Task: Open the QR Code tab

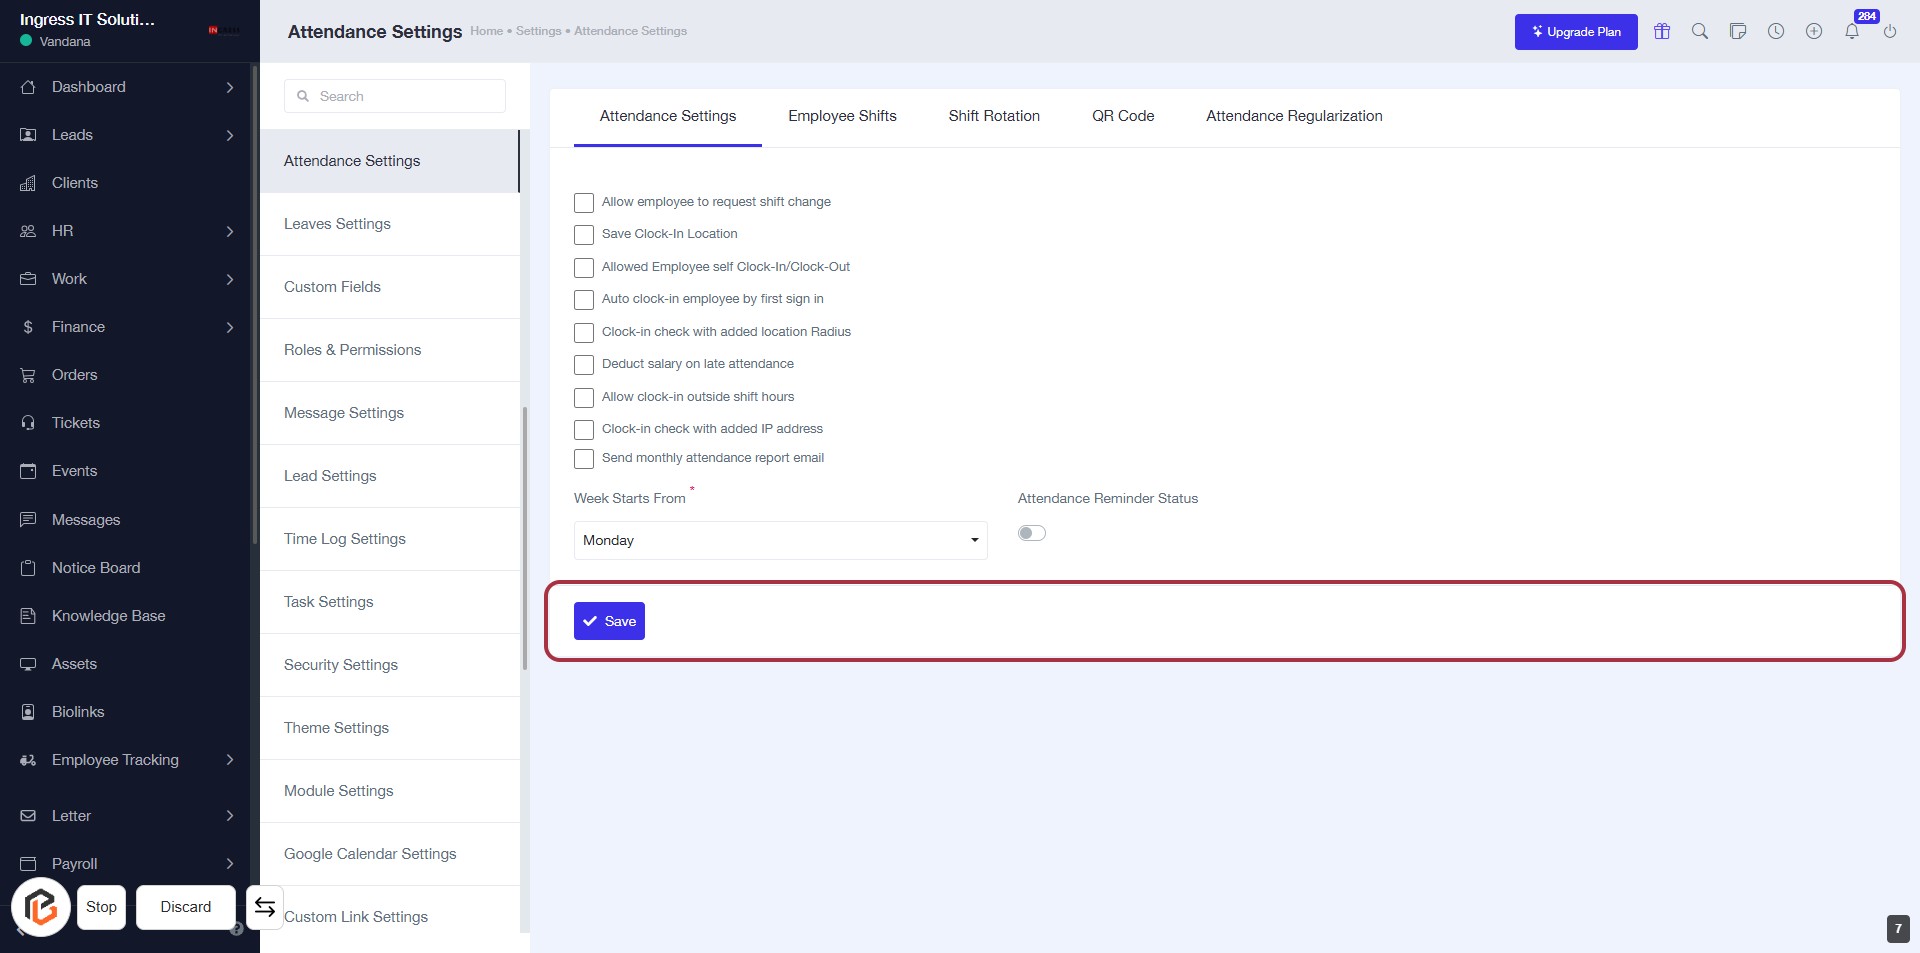Action: pyautogui.click(x=1123, y=116)
